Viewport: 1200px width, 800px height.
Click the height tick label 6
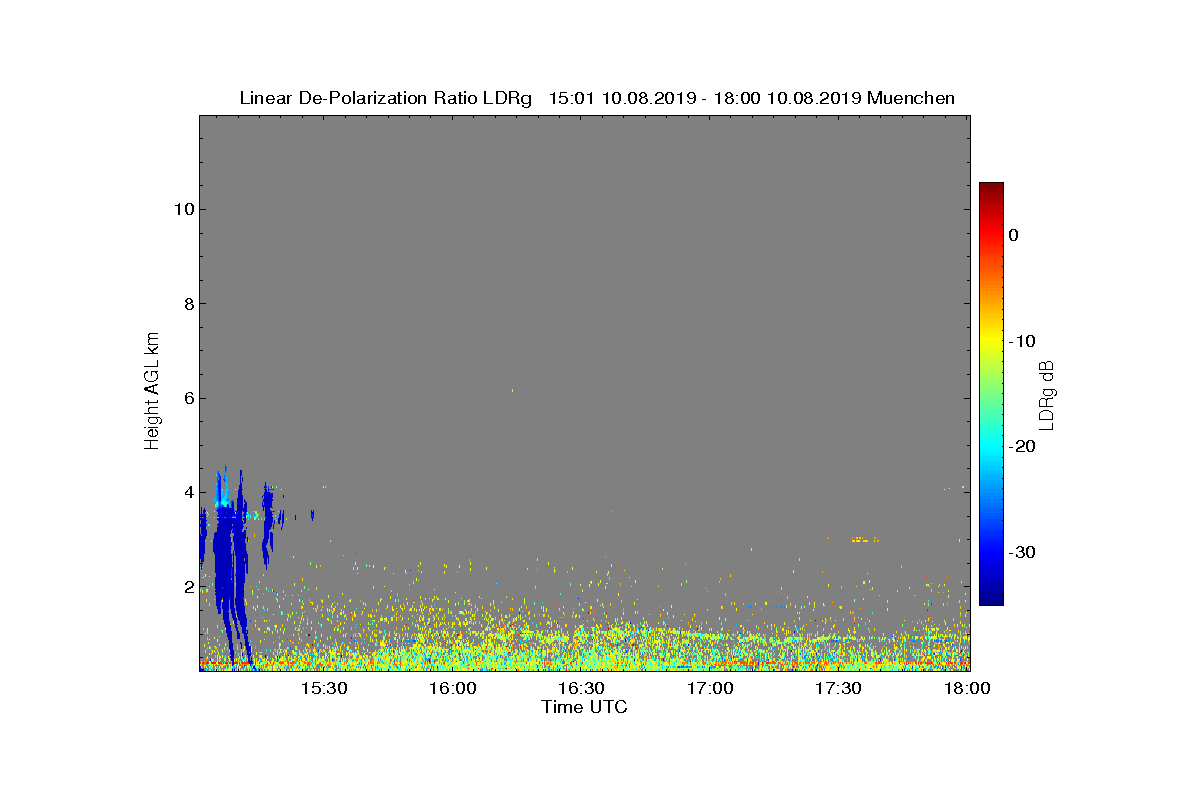(187, 398)
